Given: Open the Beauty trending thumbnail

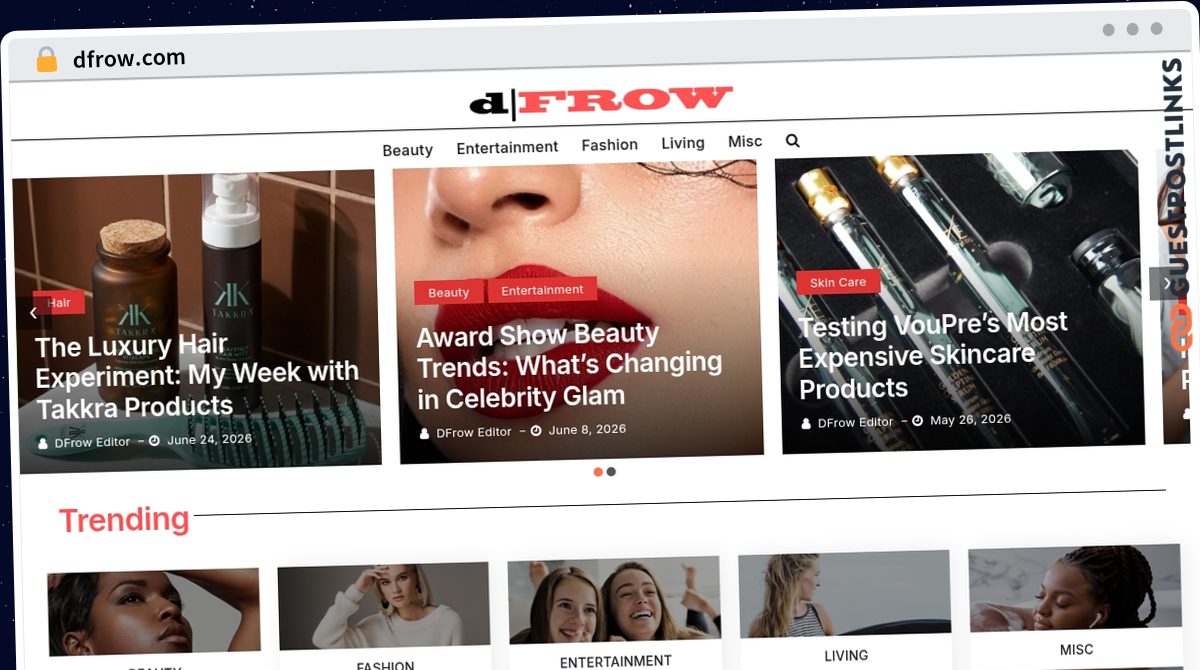Looking at the screenshot, I should click(154, 612).
